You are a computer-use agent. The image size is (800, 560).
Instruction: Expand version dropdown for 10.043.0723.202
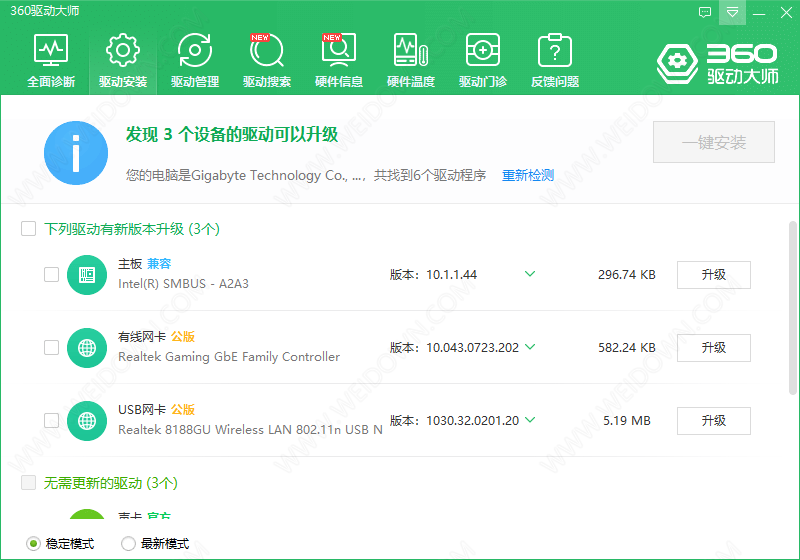tap(530, 347)
